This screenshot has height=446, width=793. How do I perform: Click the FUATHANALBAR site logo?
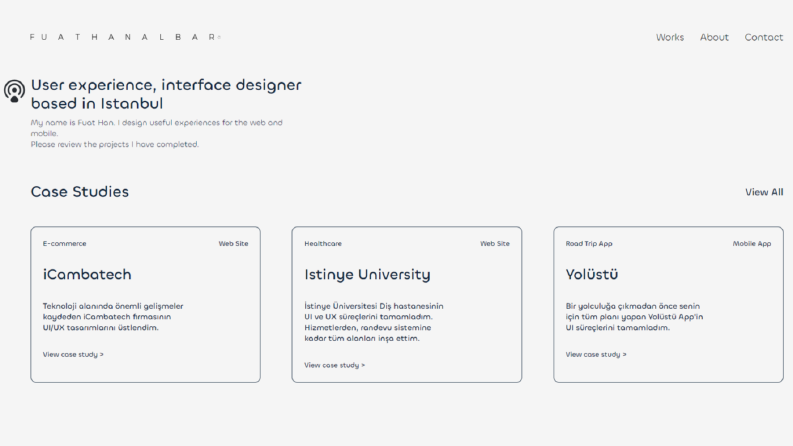pos(125,37)
